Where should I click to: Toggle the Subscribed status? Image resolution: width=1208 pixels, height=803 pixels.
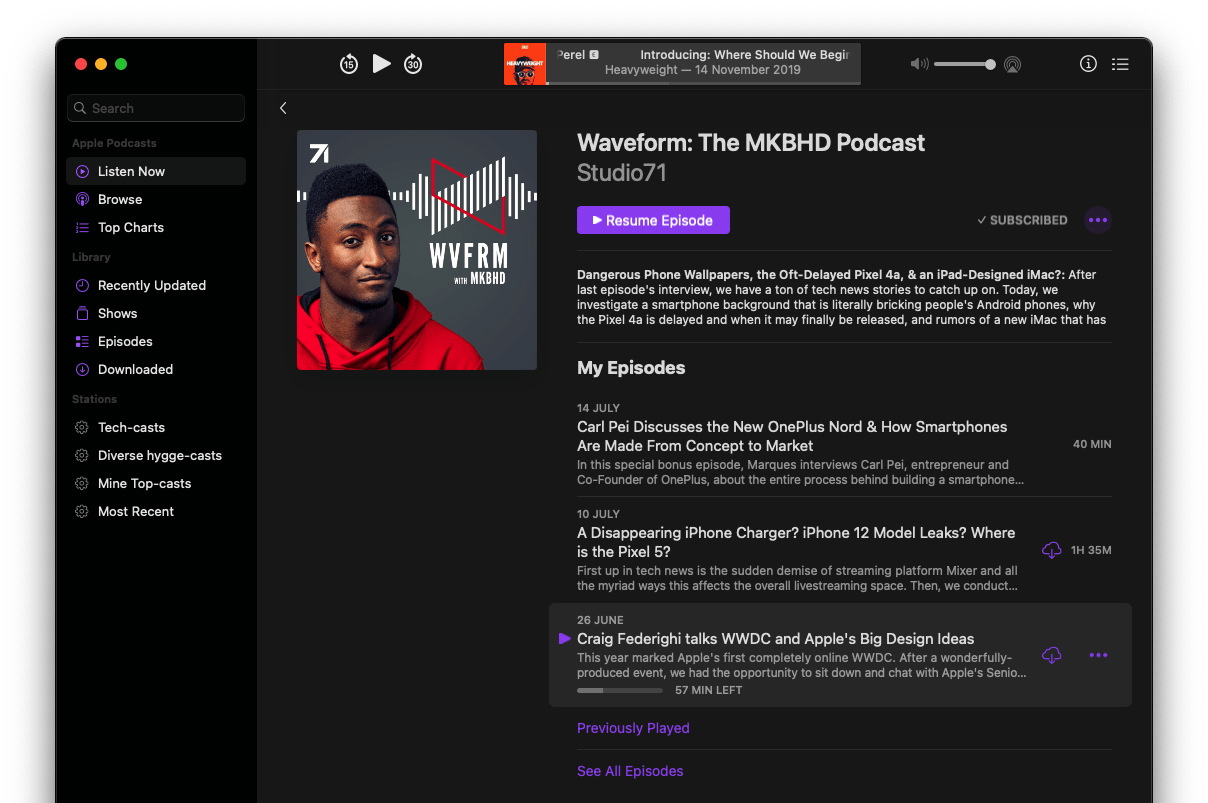click(1022, 220)
